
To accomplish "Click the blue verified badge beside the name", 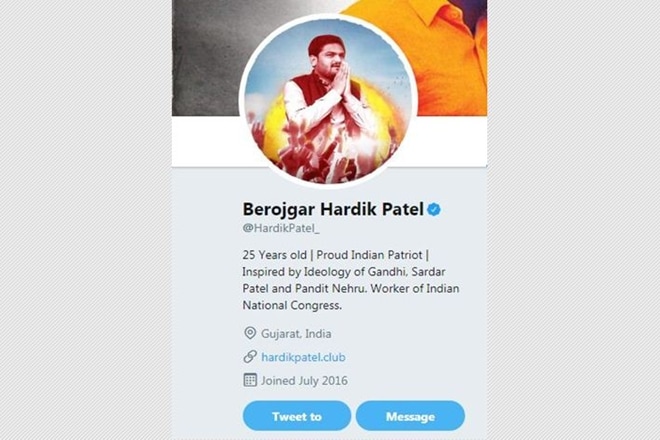I will pos(434,209).
